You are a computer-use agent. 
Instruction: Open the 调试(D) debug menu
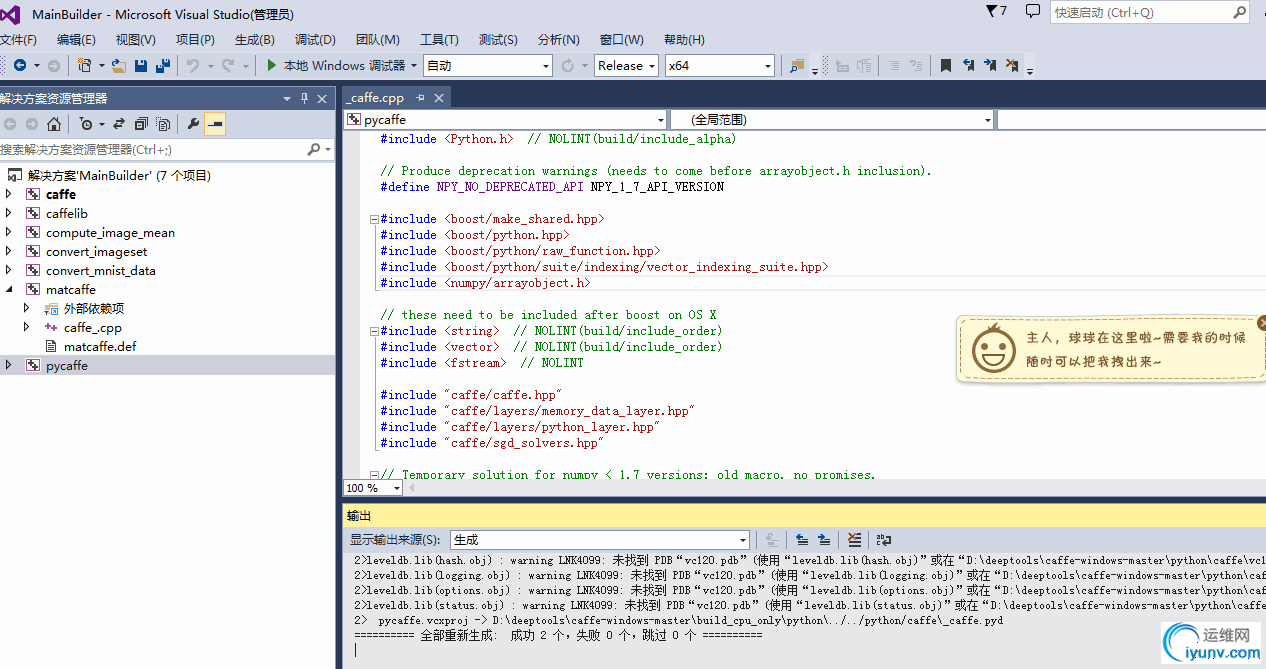click(x=315, y=39)
